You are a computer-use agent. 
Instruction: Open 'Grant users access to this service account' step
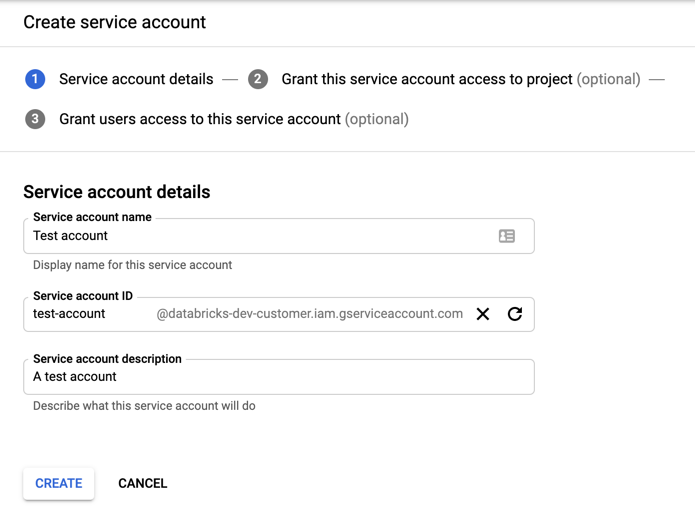click(x=200, y=119)
